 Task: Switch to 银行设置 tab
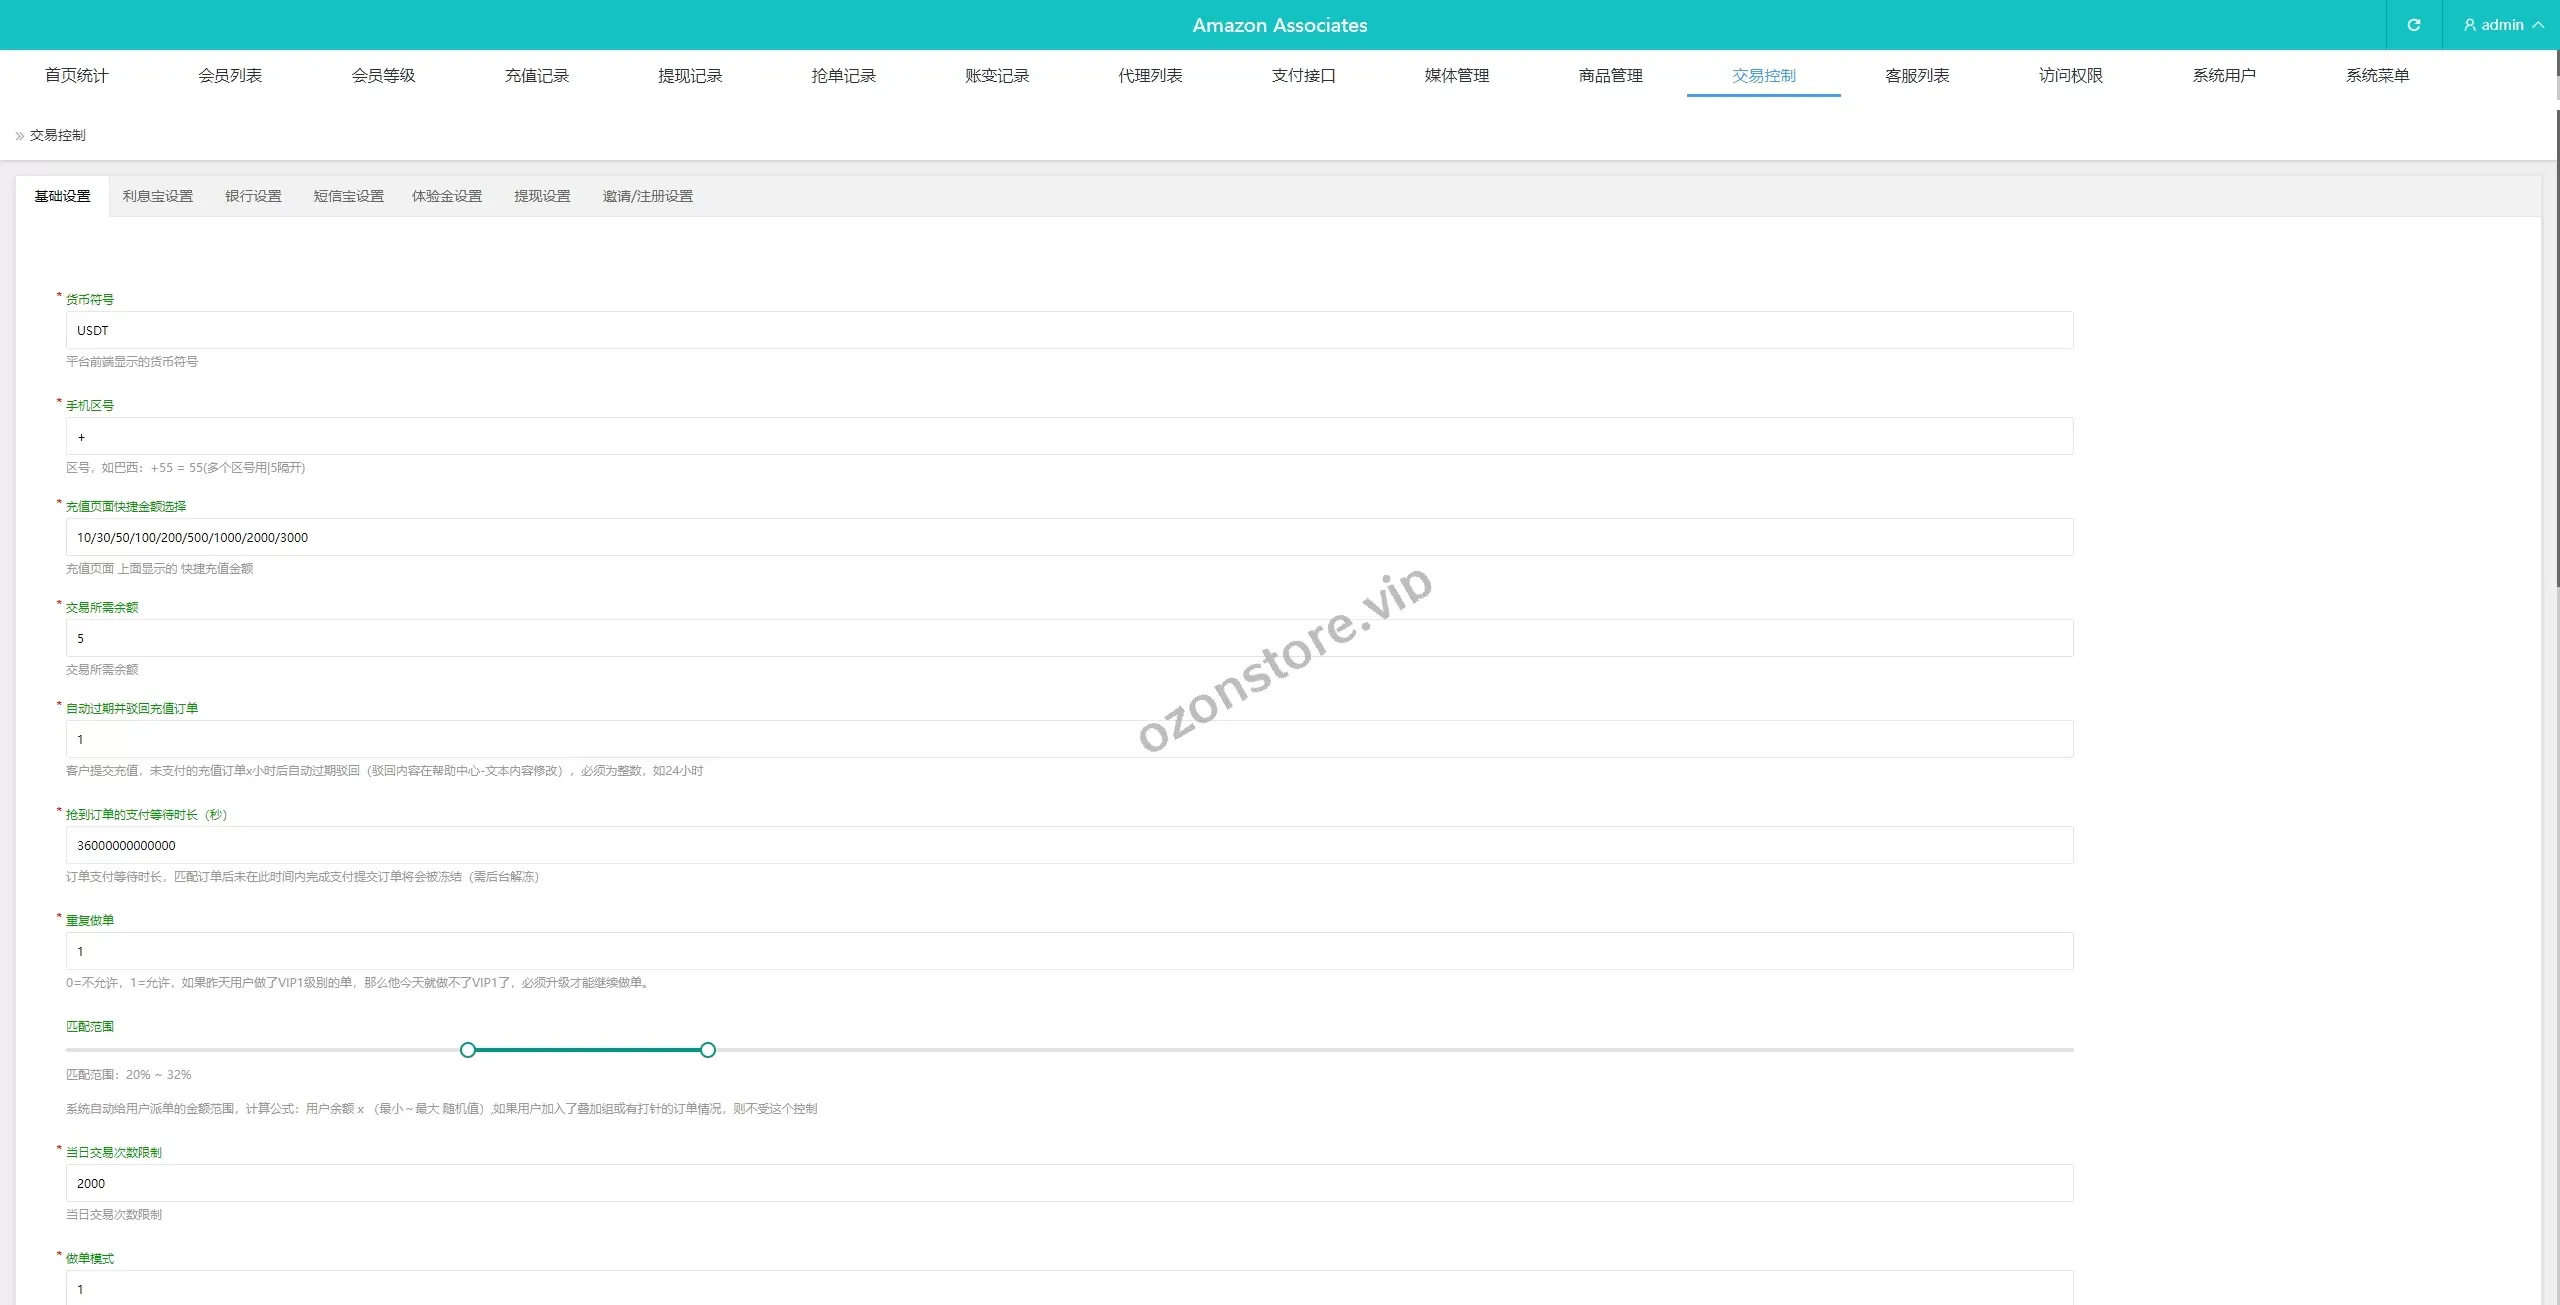[253, 196]
